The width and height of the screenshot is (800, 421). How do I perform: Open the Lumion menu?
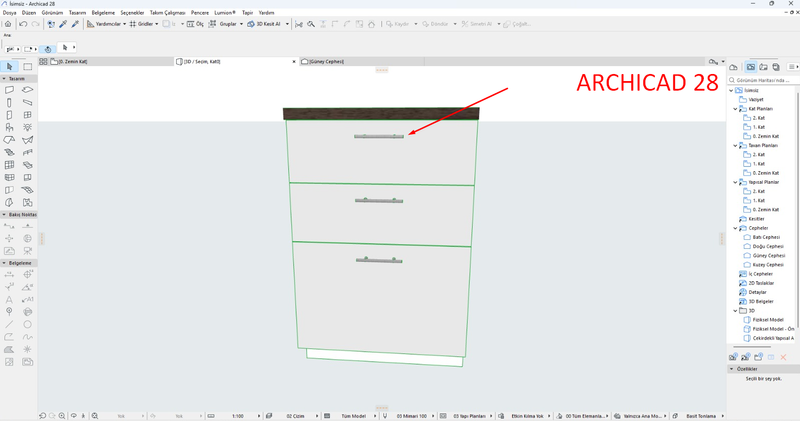225,13
